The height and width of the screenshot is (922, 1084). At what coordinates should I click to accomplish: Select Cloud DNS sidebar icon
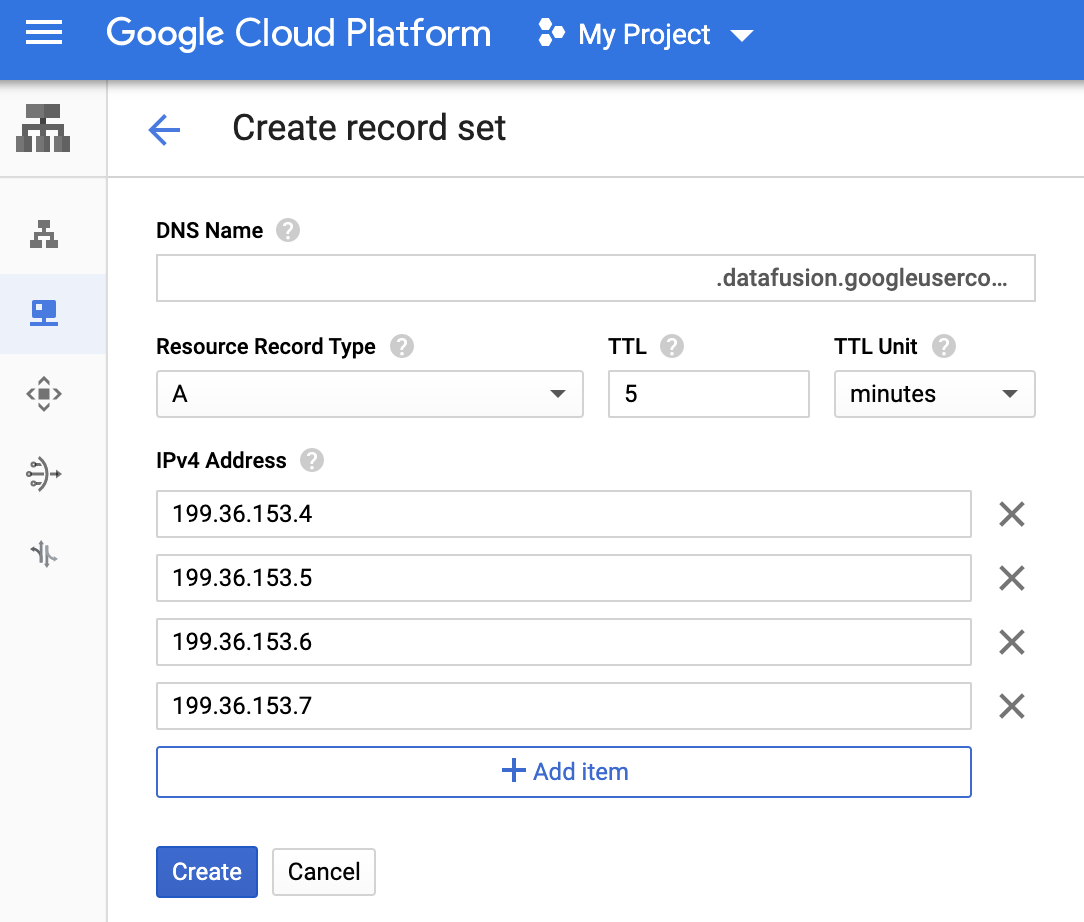pos(43,314)
